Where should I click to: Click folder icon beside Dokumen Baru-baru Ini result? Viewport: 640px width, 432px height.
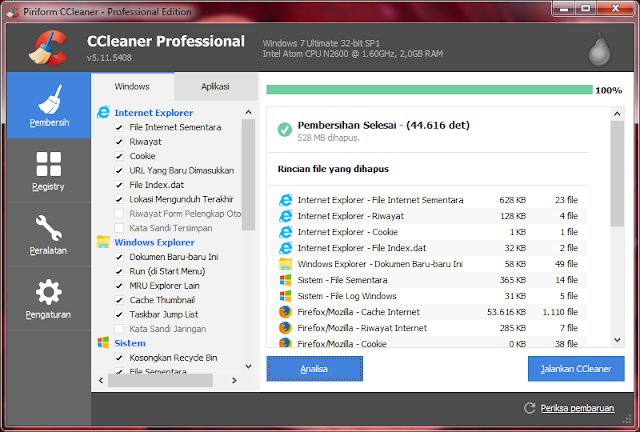point(285,264)
